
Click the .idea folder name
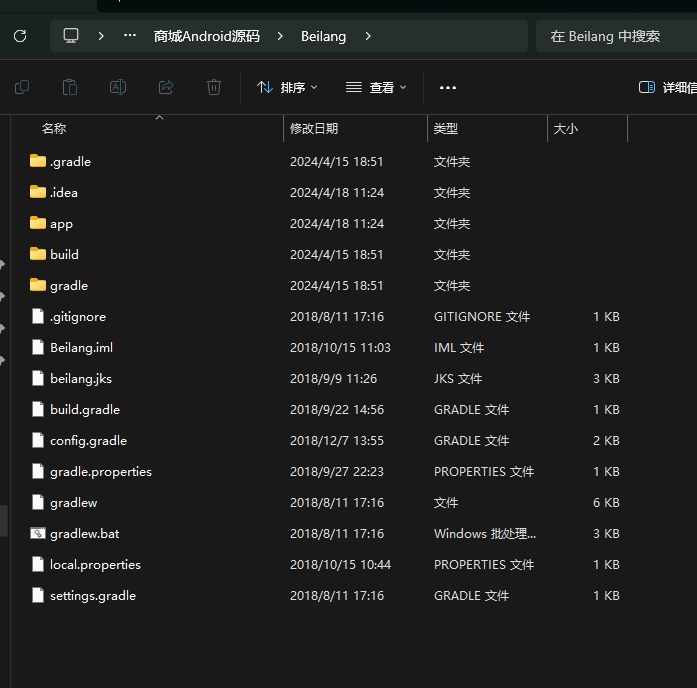[64, 192]
